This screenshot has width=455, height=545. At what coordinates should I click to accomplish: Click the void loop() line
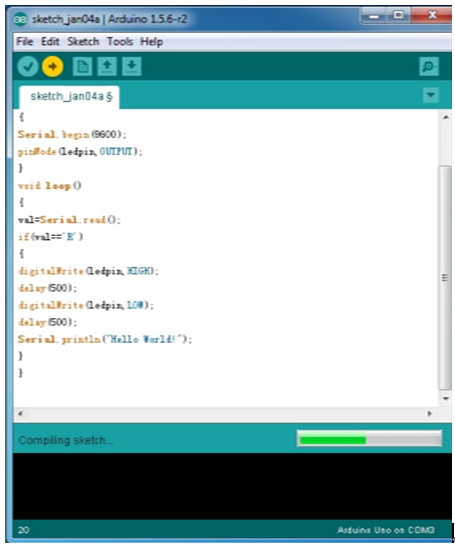pyautogui.click(x=50, y=186)
